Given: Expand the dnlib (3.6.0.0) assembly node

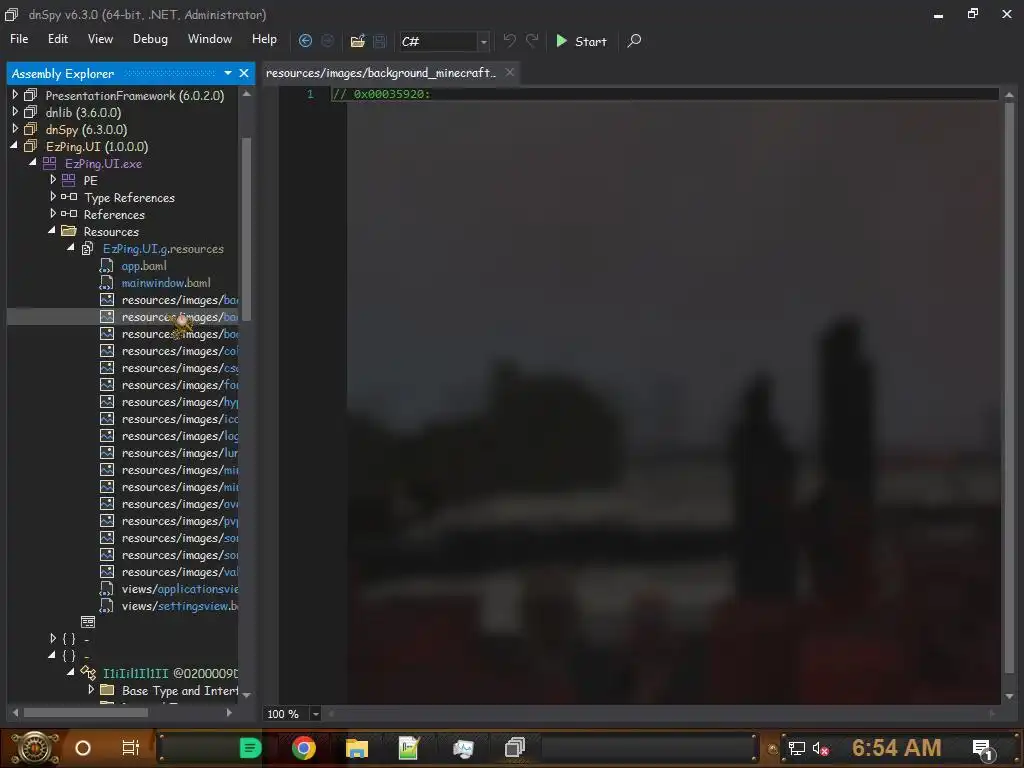Looking at the screenshot, I should tap(15, 112).
